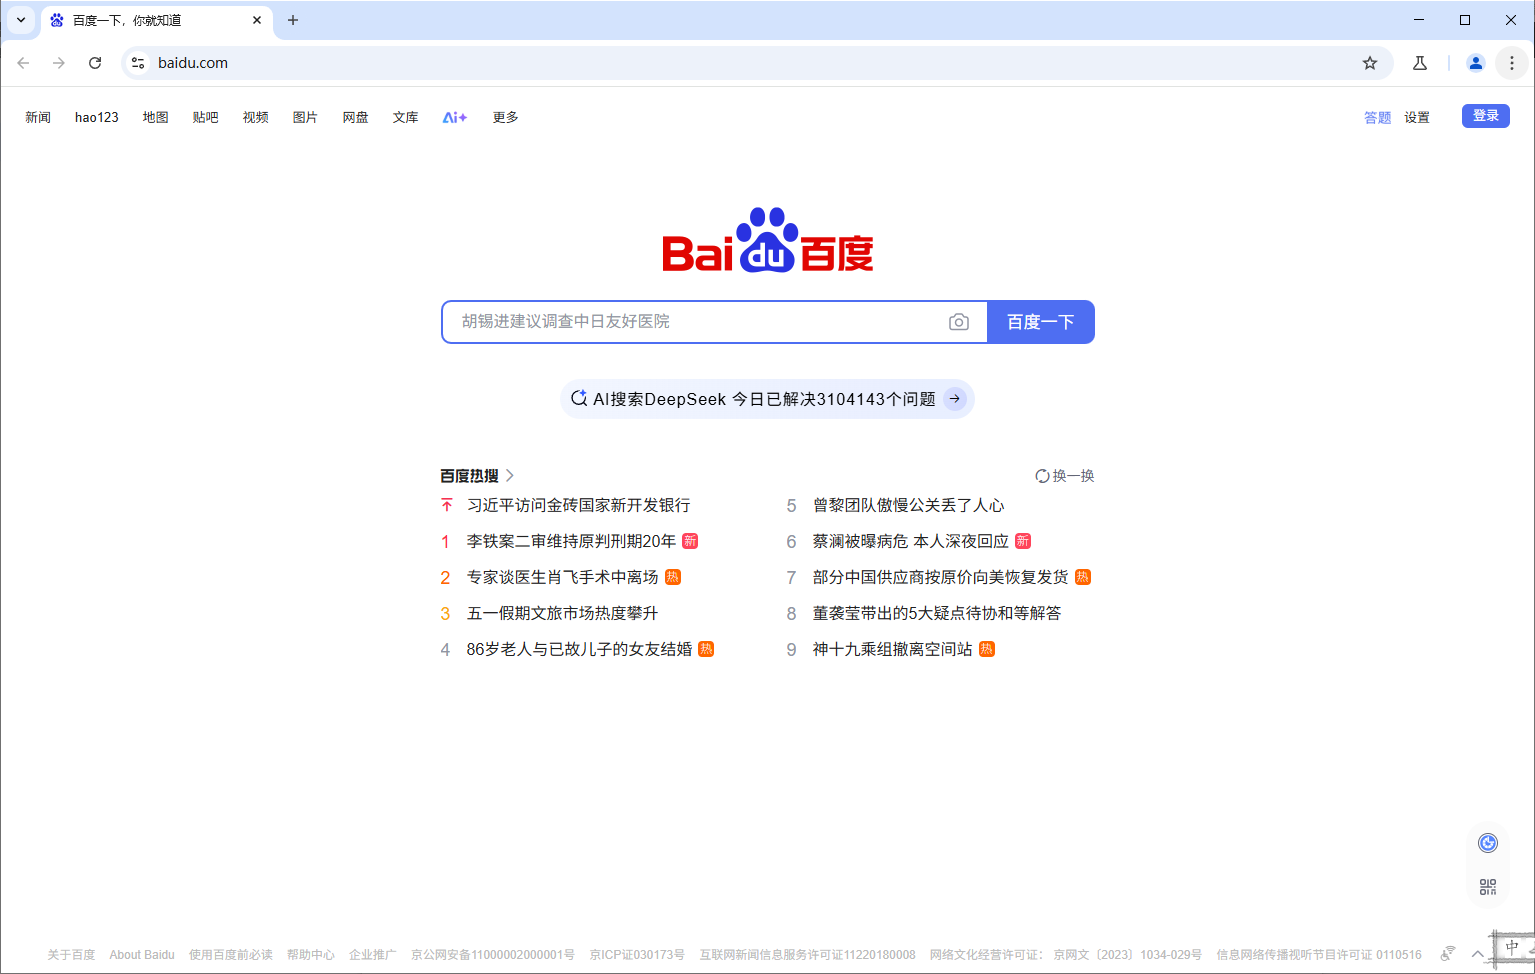1535x974 pixels.
Task: View site information icon in address bar
Action: tap(138, 63)
